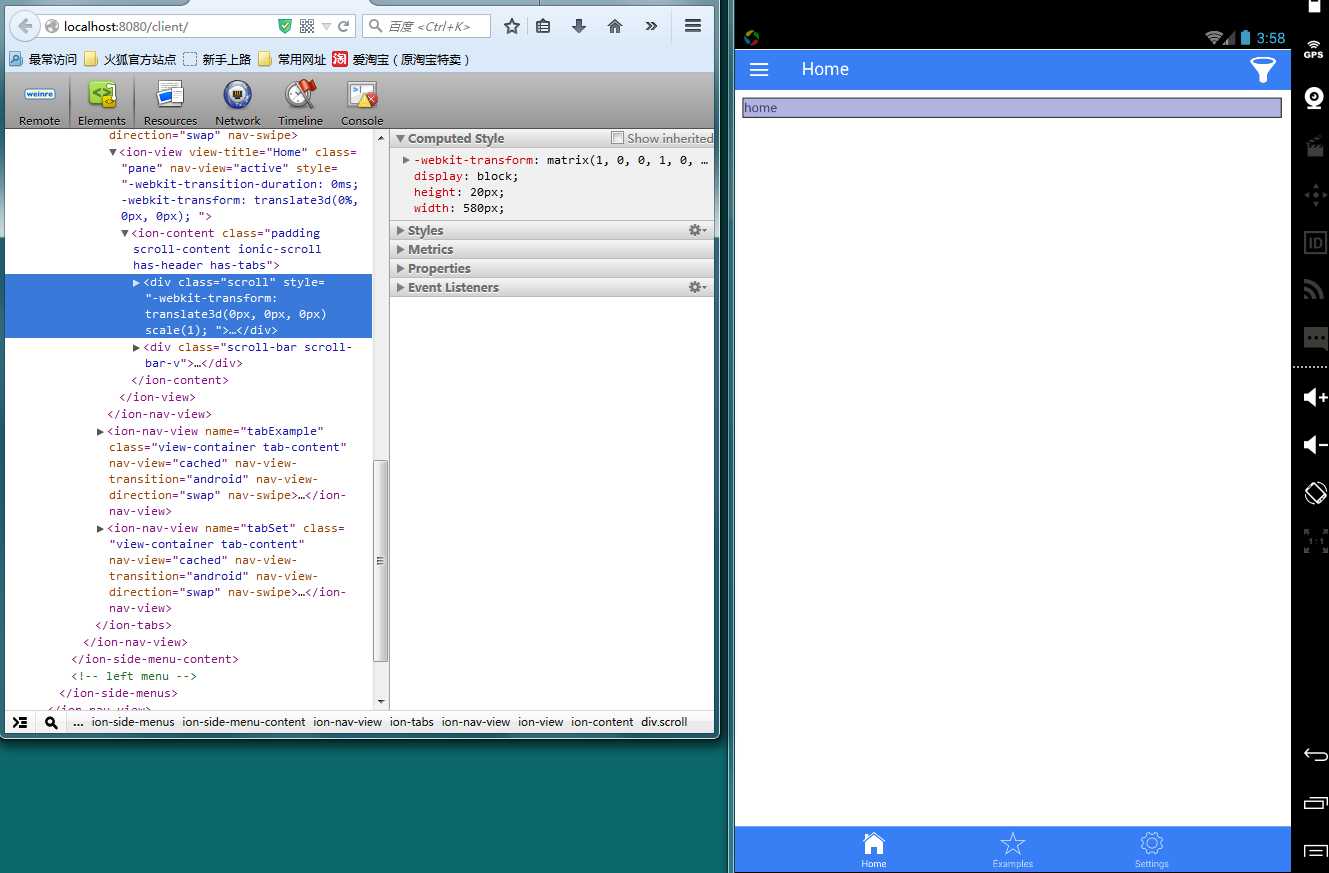The height and width of the screenshot is (873, 1329).
Task: Increase emulator volume
Action: [x=1315, y=397]
